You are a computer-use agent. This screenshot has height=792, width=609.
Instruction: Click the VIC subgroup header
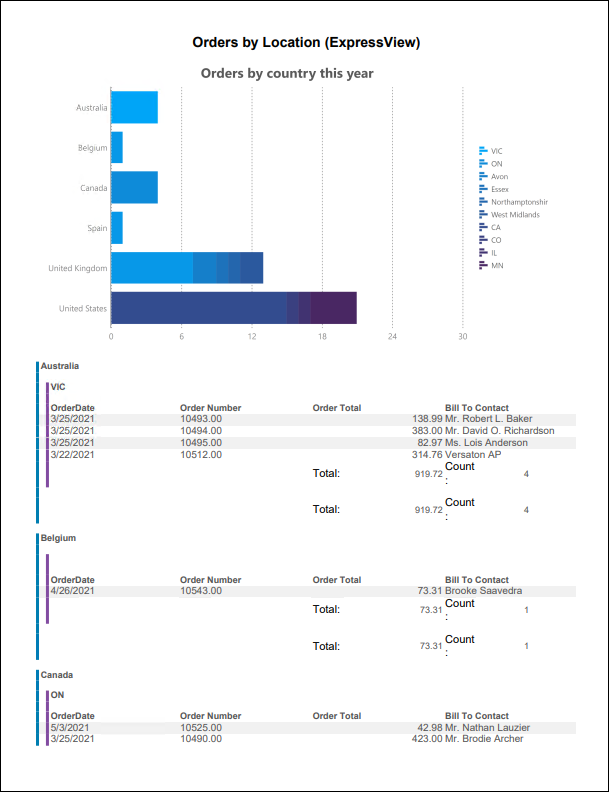click(58, 387)
